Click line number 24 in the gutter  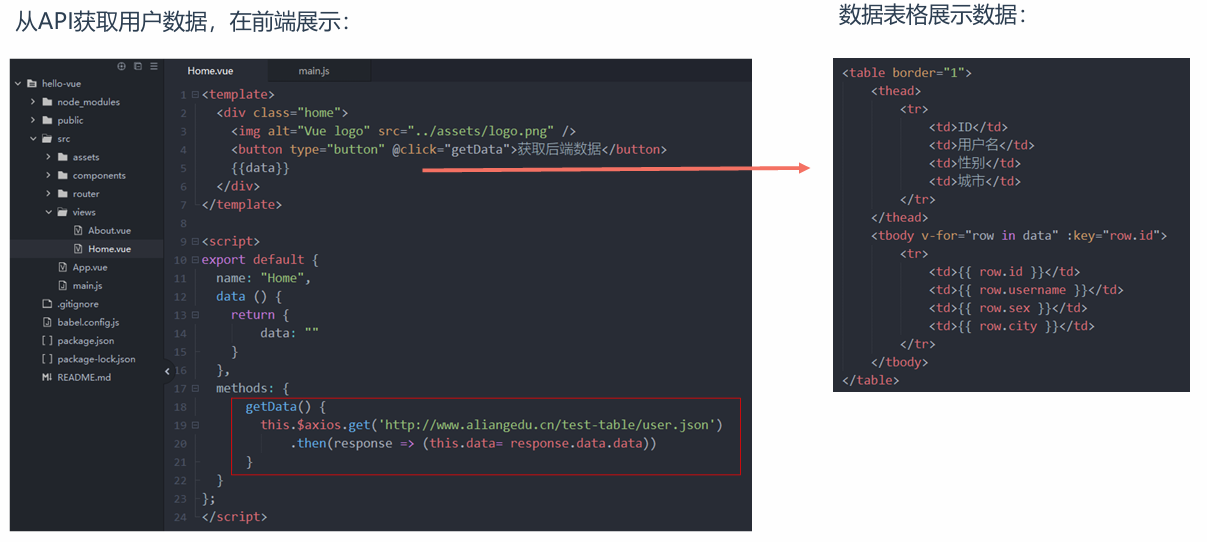(181, 517)
